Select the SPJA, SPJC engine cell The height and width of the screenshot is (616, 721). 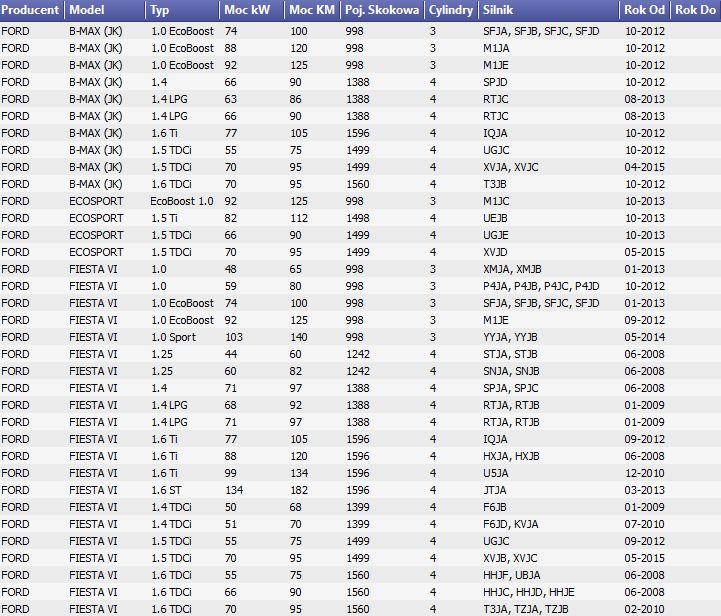pyautogui.click(x=510, y=388)
